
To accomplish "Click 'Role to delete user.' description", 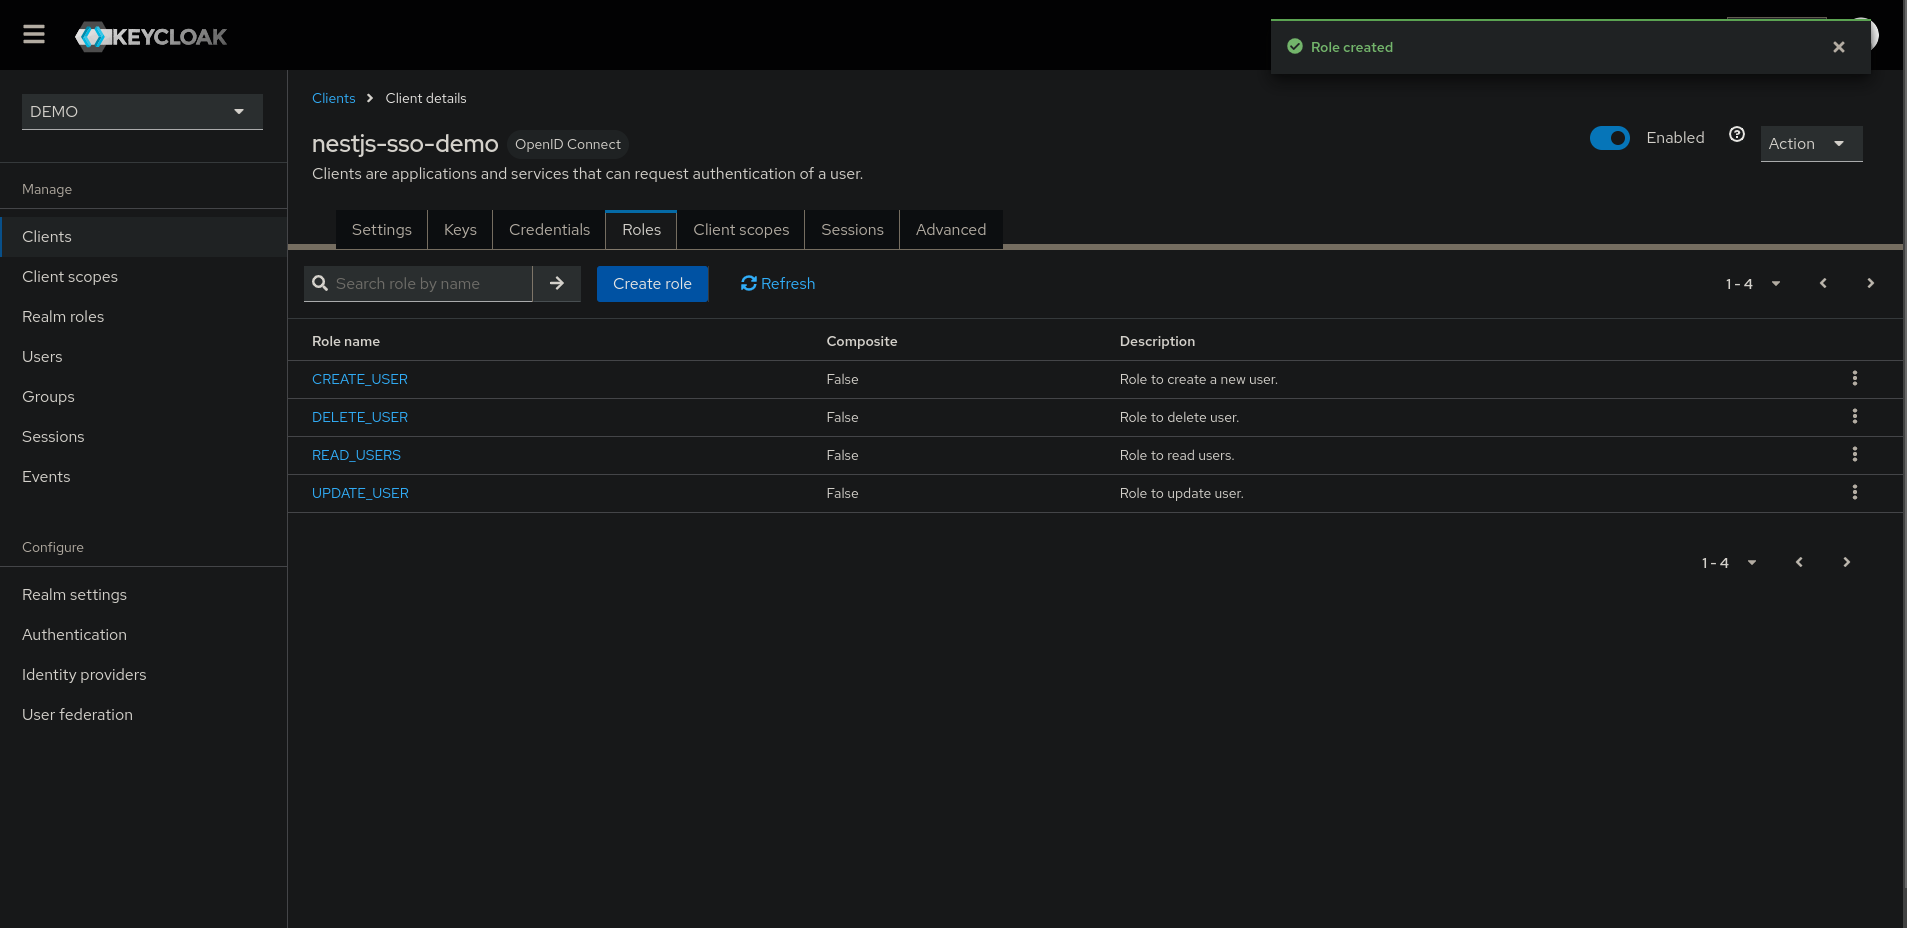I will click(x=1179, y=417).
